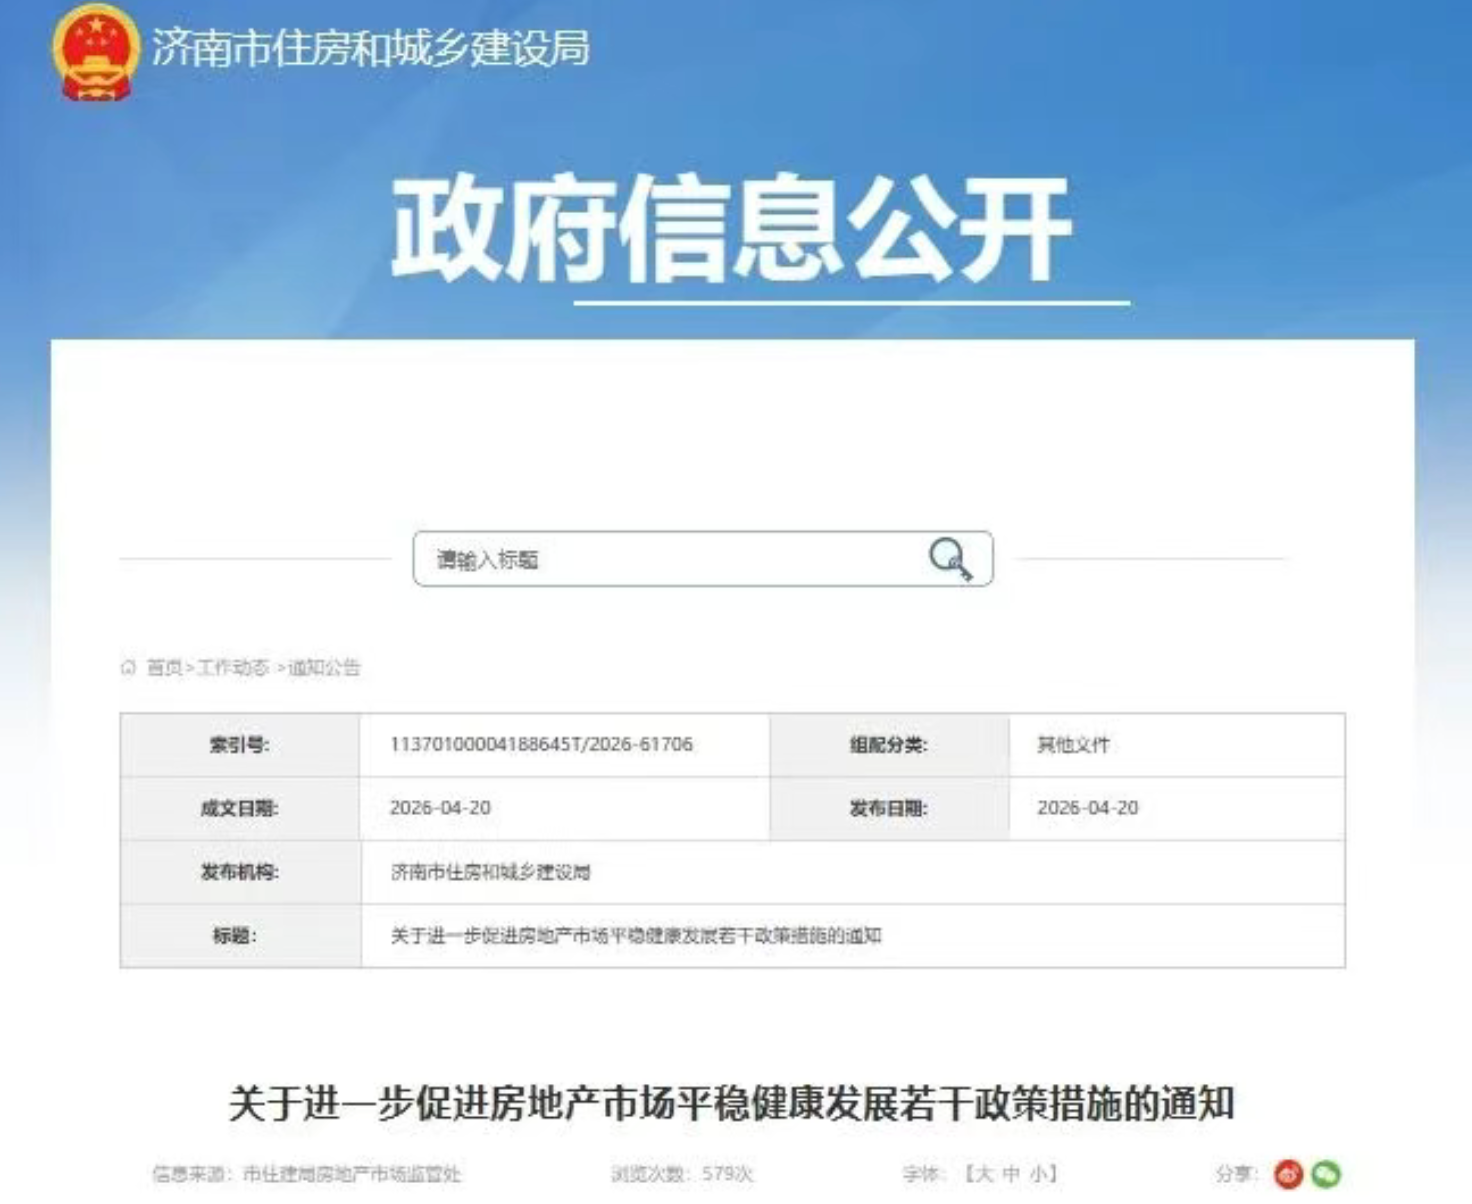Click the national emblem logo in header
This screenshot has width=1472, height=1204.
[95, 52]
